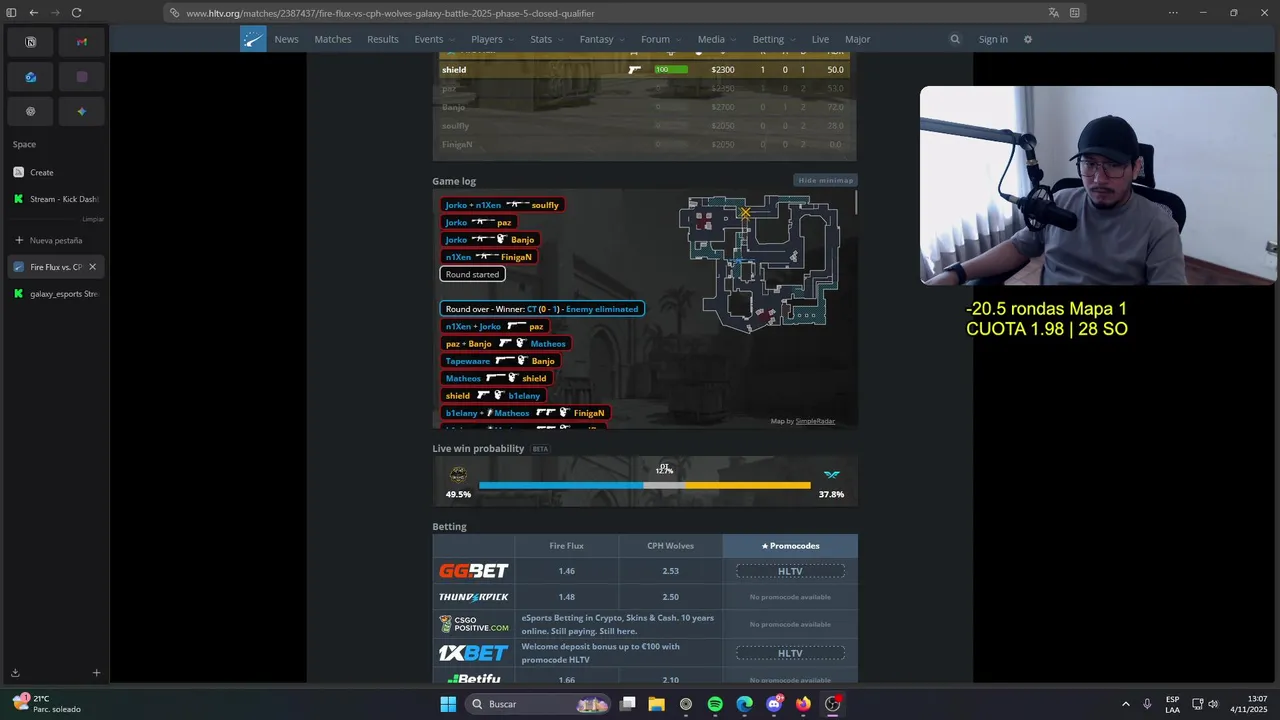
Task: Click shield's green health bar
Action: pos(671,70)
